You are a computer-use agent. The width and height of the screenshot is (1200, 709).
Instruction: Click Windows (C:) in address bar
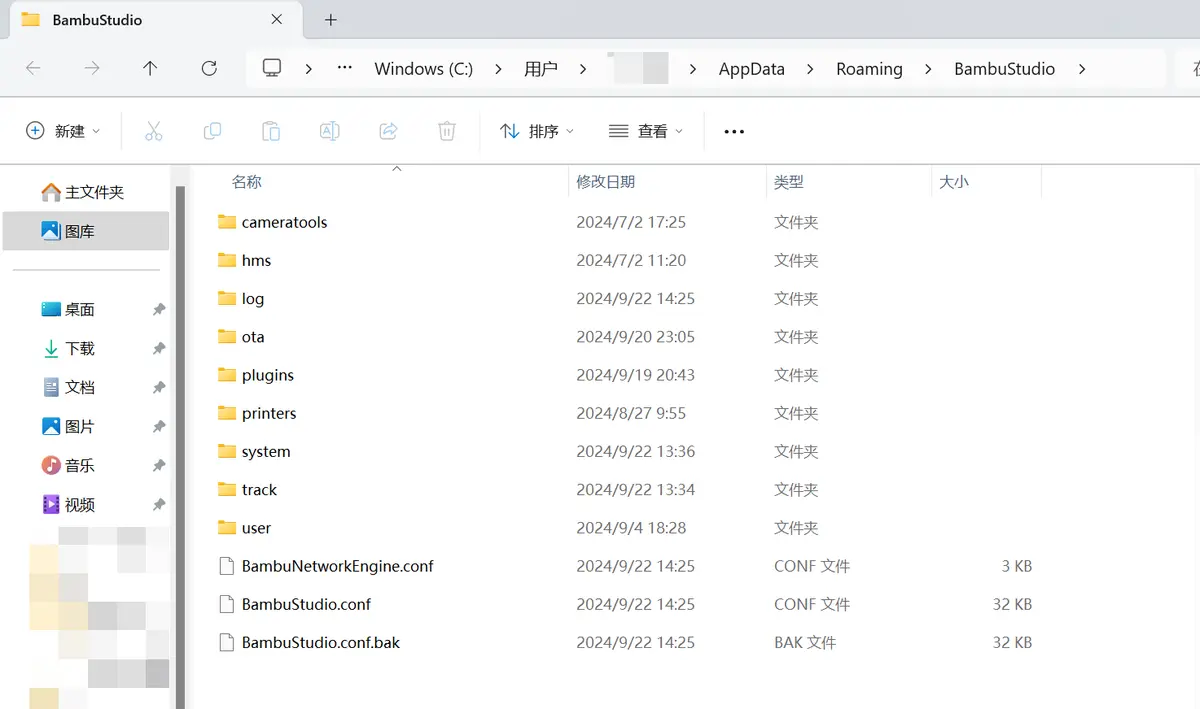[x=424, y=69]
